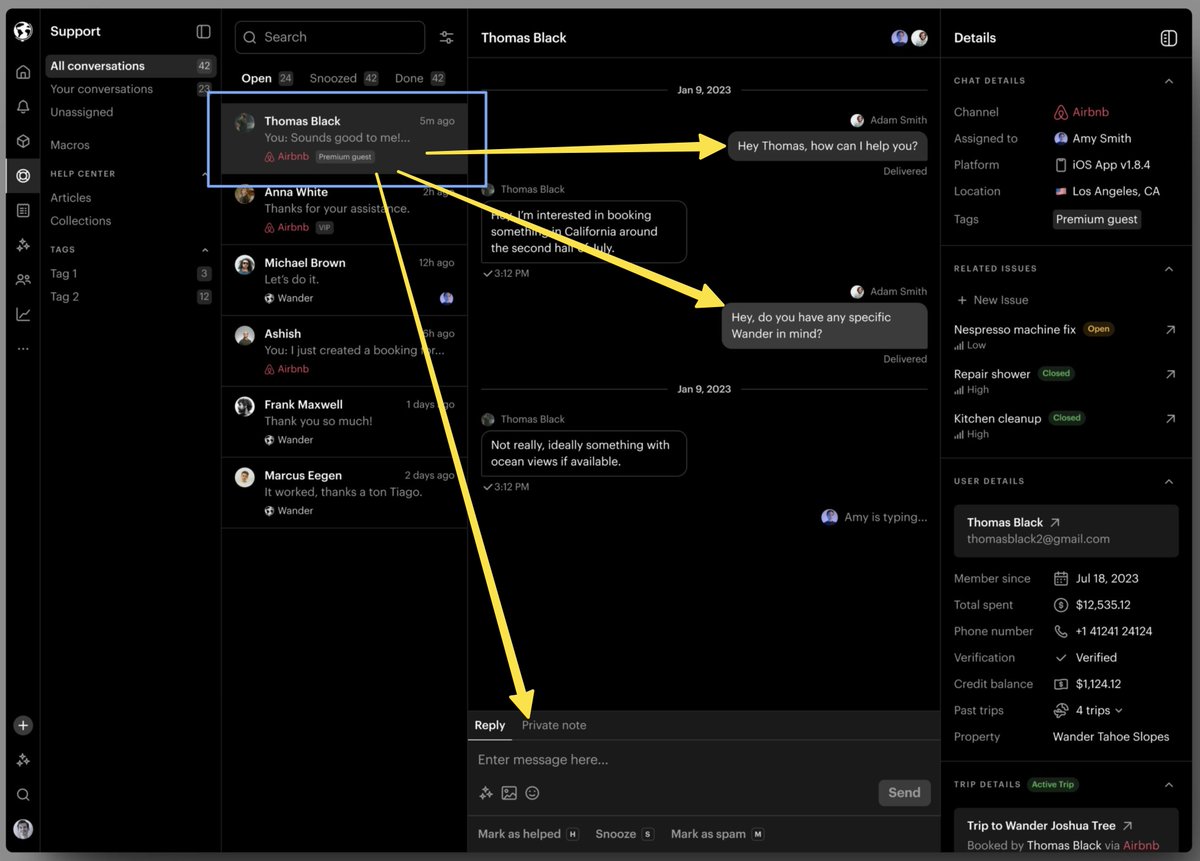The image size is (1200, 861).
Task: Open notifications bell in left rail
Action: (23, 107)
